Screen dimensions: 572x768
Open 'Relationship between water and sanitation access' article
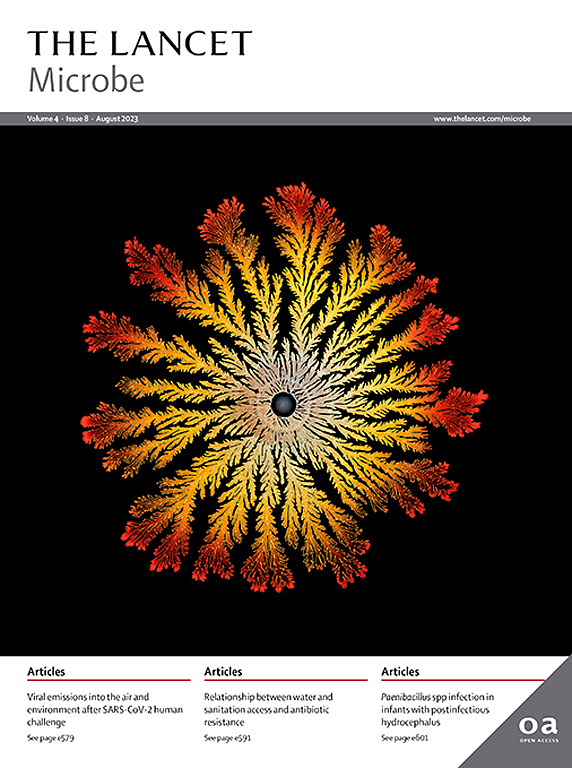pos(268,709)
